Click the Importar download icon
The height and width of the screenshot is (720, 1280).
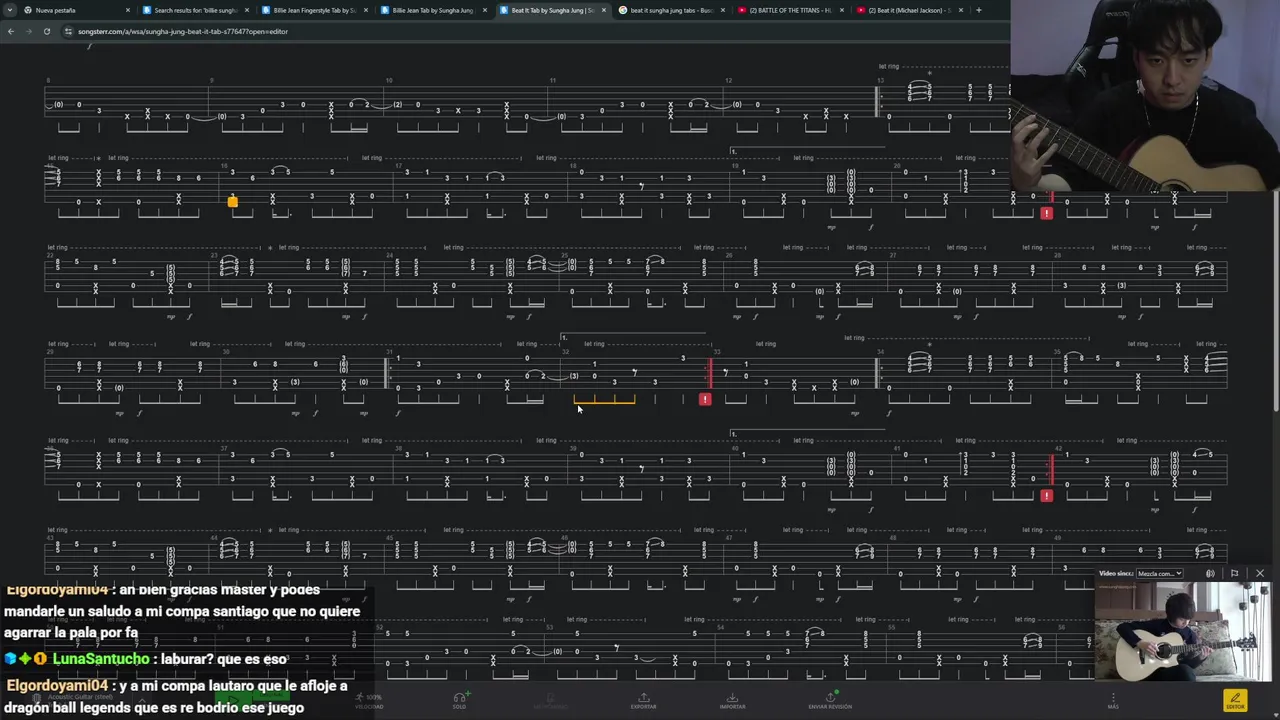click(x=732, y=700)
